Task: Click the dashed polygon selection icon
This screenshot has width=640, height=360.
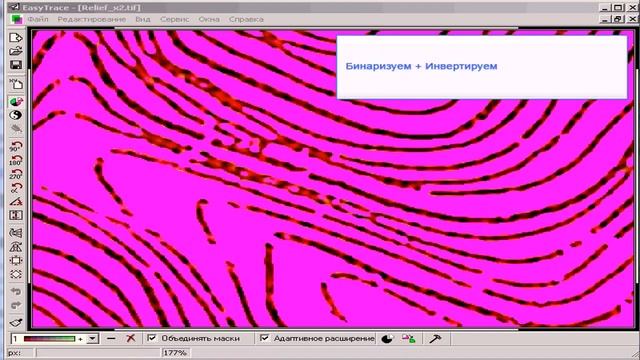Action: [16, 274]
